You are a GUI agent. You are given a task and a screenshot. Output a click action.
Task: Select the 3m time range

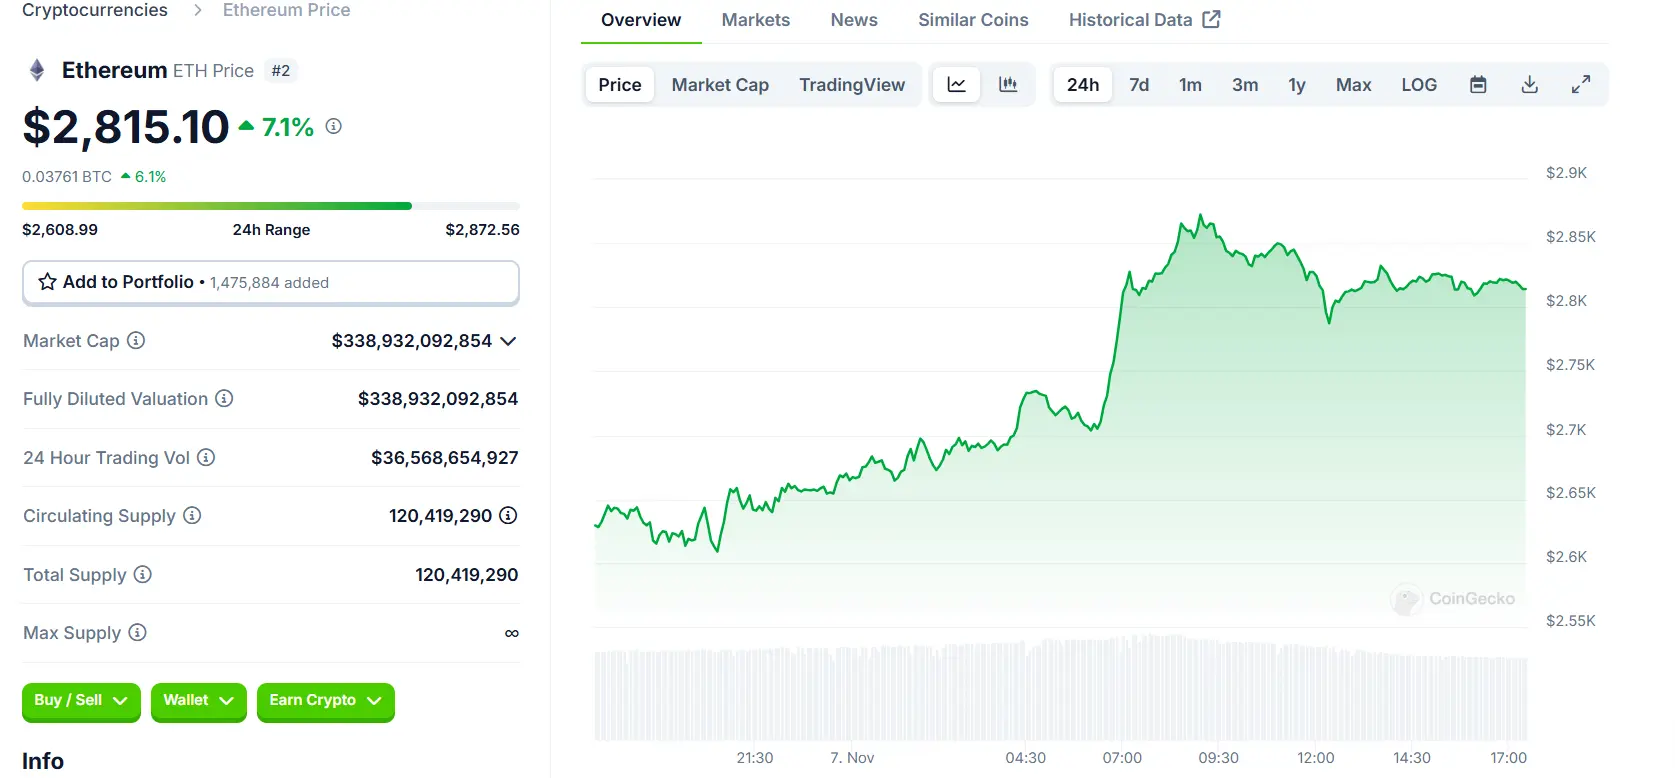point(1245,85)
